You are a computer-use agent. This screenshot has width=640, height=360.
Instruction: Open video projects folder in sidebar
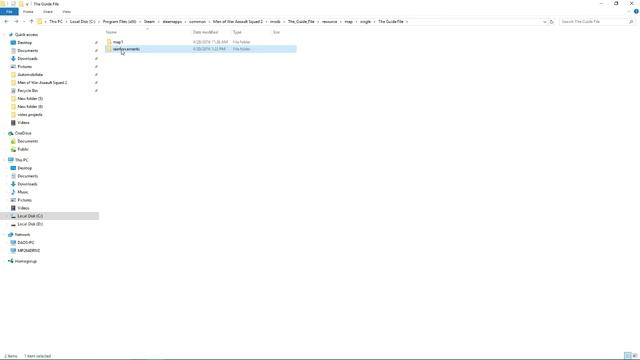(x=29, y=115)
